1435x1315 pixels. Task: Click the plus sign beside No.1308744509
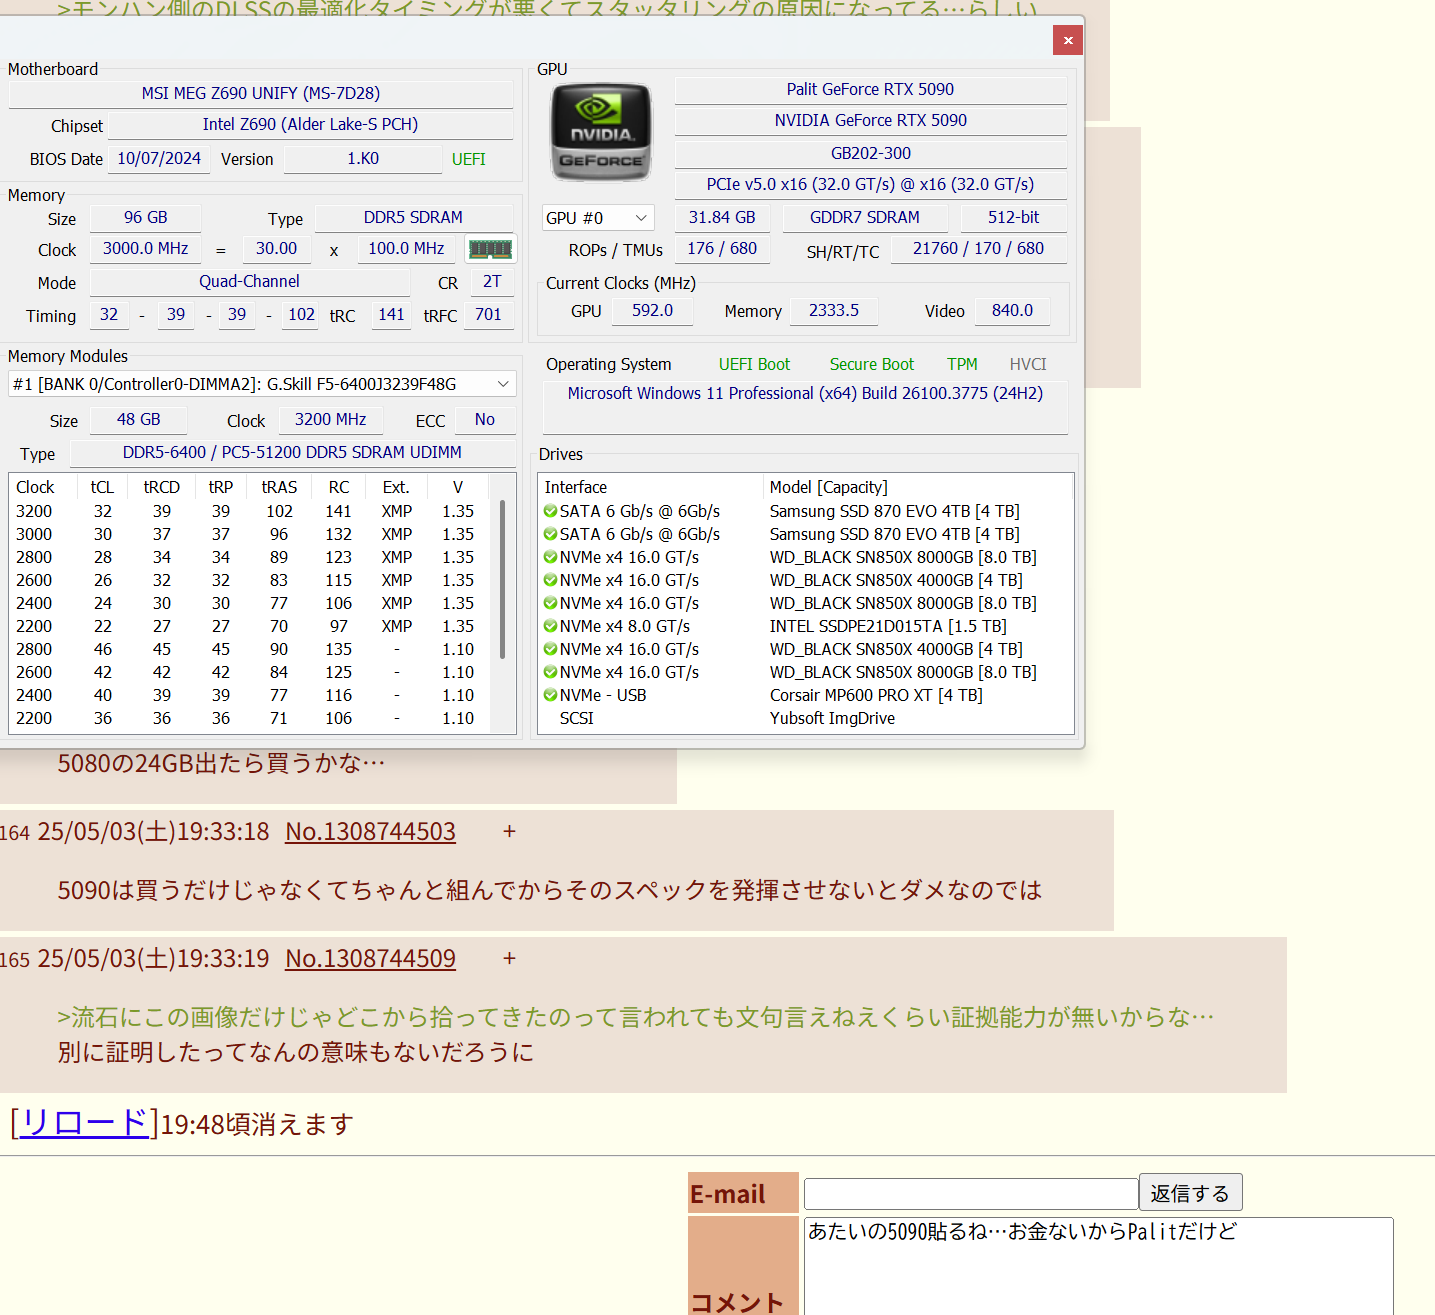coord(509,959)
